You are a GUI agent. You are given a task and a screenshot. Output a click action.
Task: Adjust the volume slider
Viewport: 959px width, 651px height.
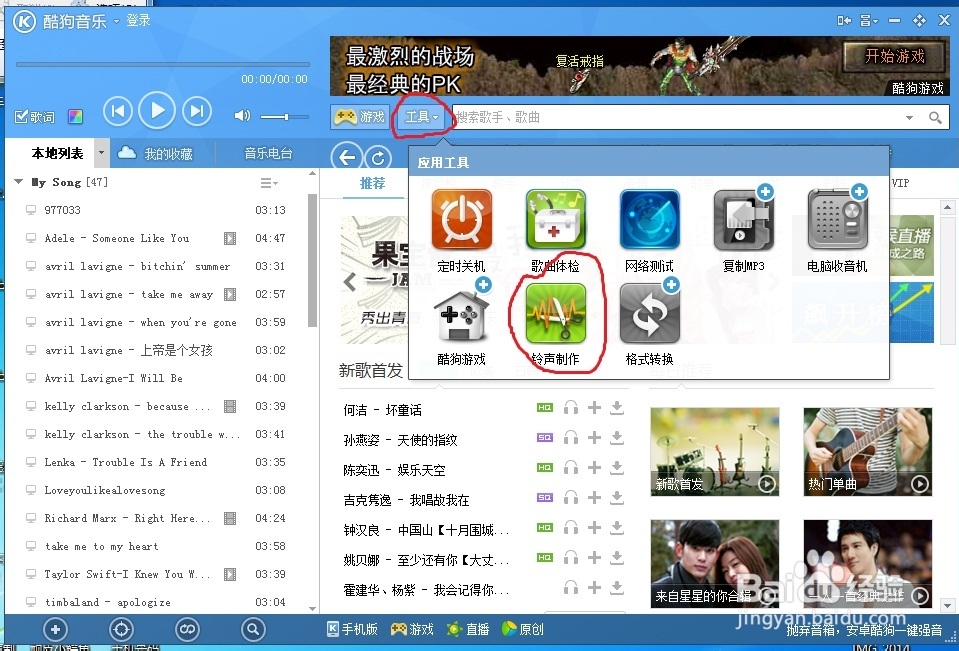tap(284, 116)
